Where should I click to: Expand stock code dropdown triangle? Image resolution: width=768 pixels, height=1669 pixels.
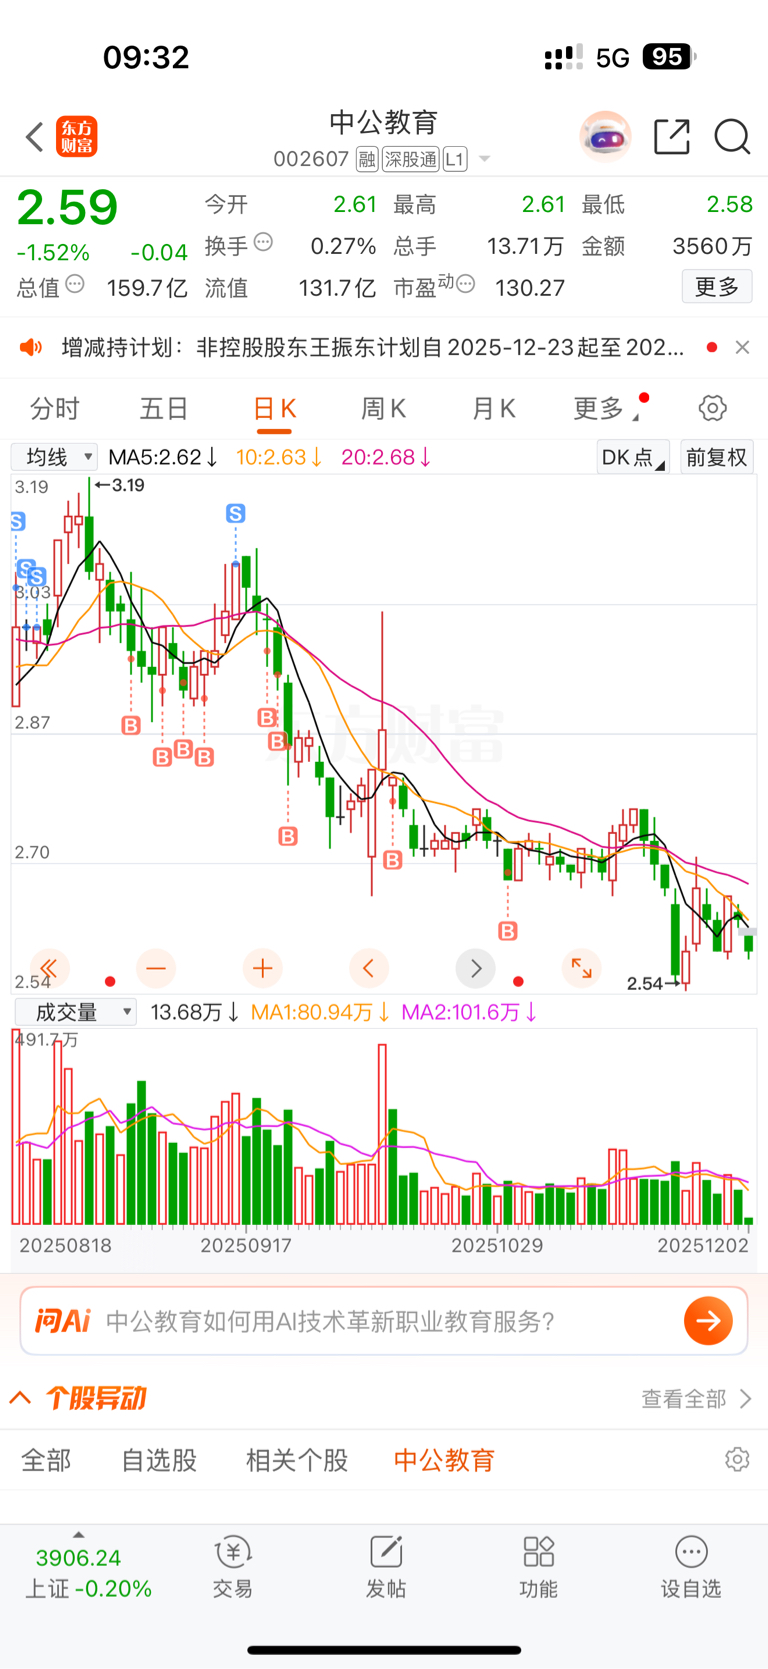tap(485, 160)
